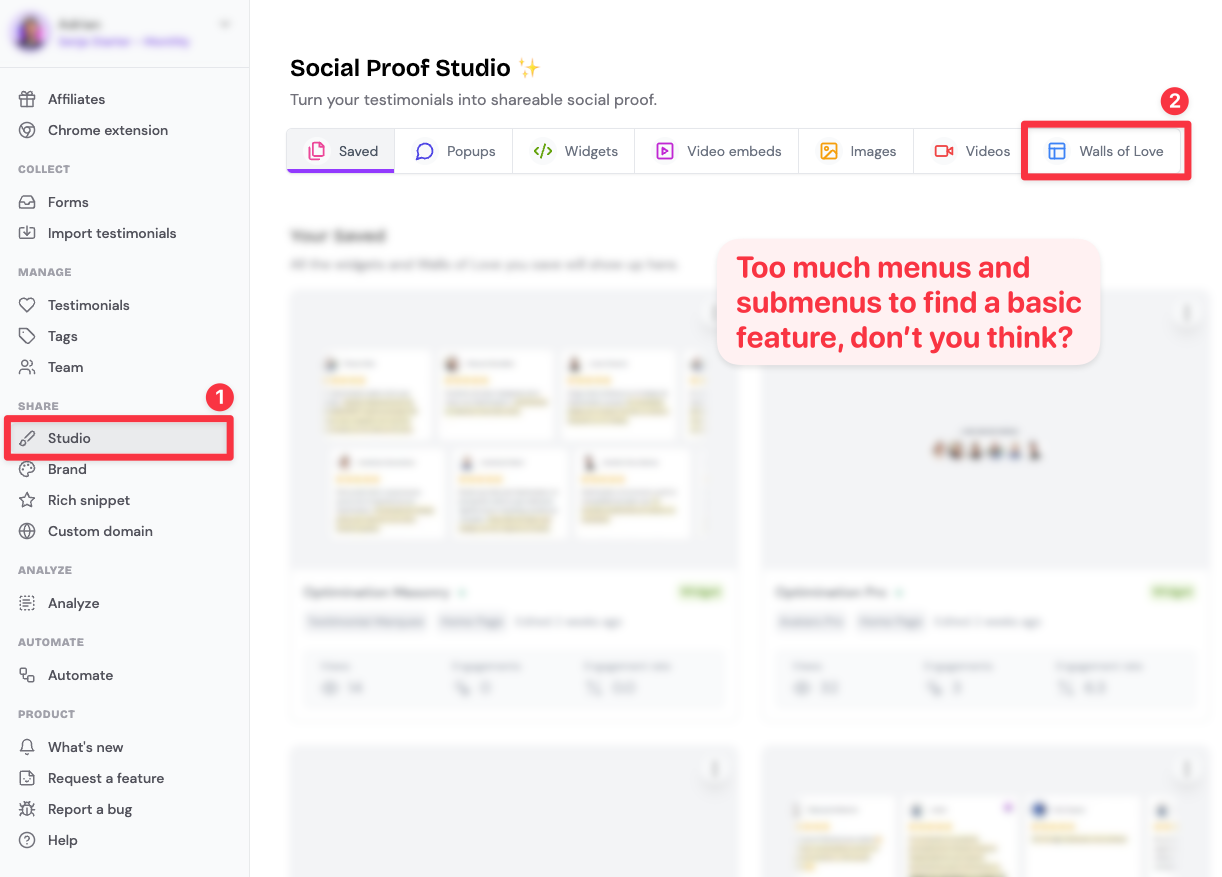The width and height of the screenshot is (1222, 877).
Task: Open three-dot menu on first saved card
Action: coord(714,313)
